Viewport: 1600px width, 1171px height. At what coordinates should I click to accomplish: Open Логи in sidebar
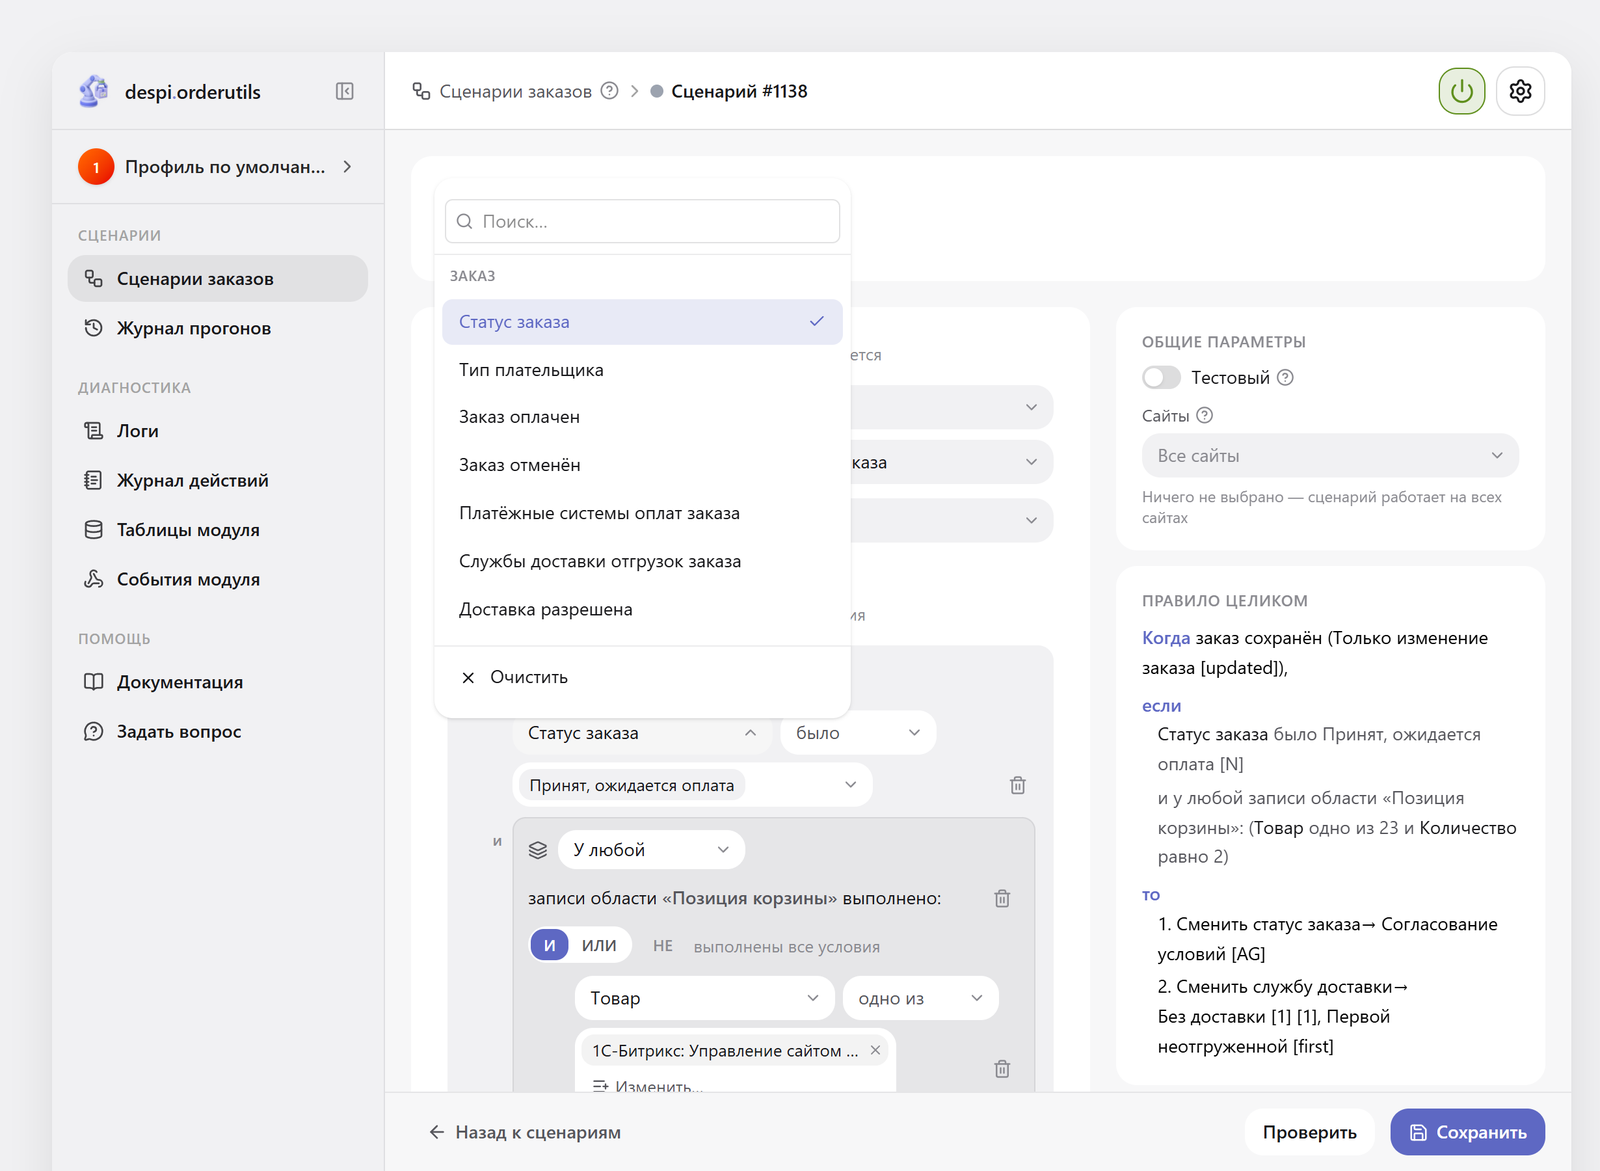click(x=218, y=431)
